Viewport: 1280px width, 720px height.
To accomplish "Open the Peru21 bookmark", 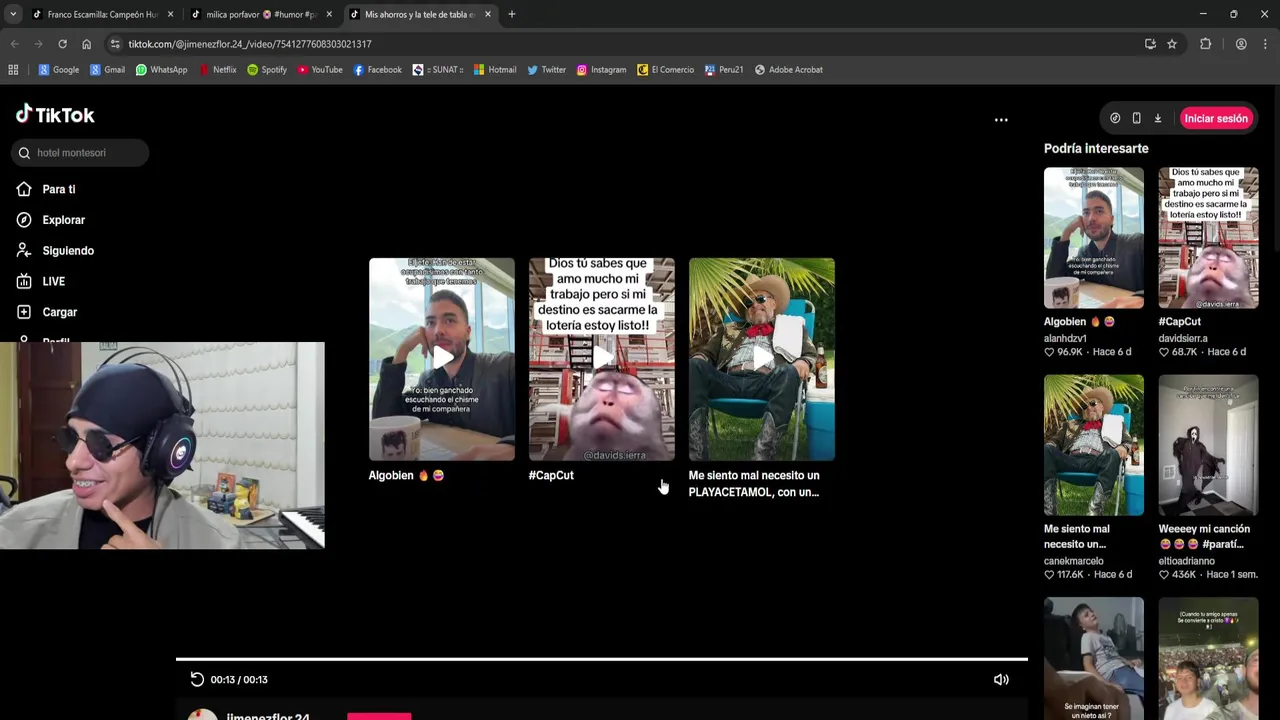I will coord(724,70).
